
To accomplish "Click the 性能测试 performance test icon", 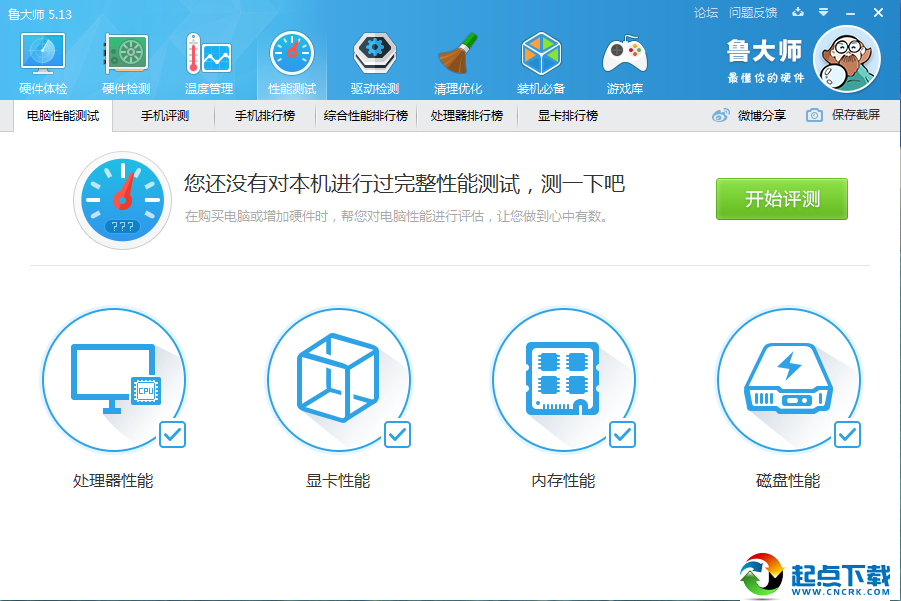I will click(292, 60).
